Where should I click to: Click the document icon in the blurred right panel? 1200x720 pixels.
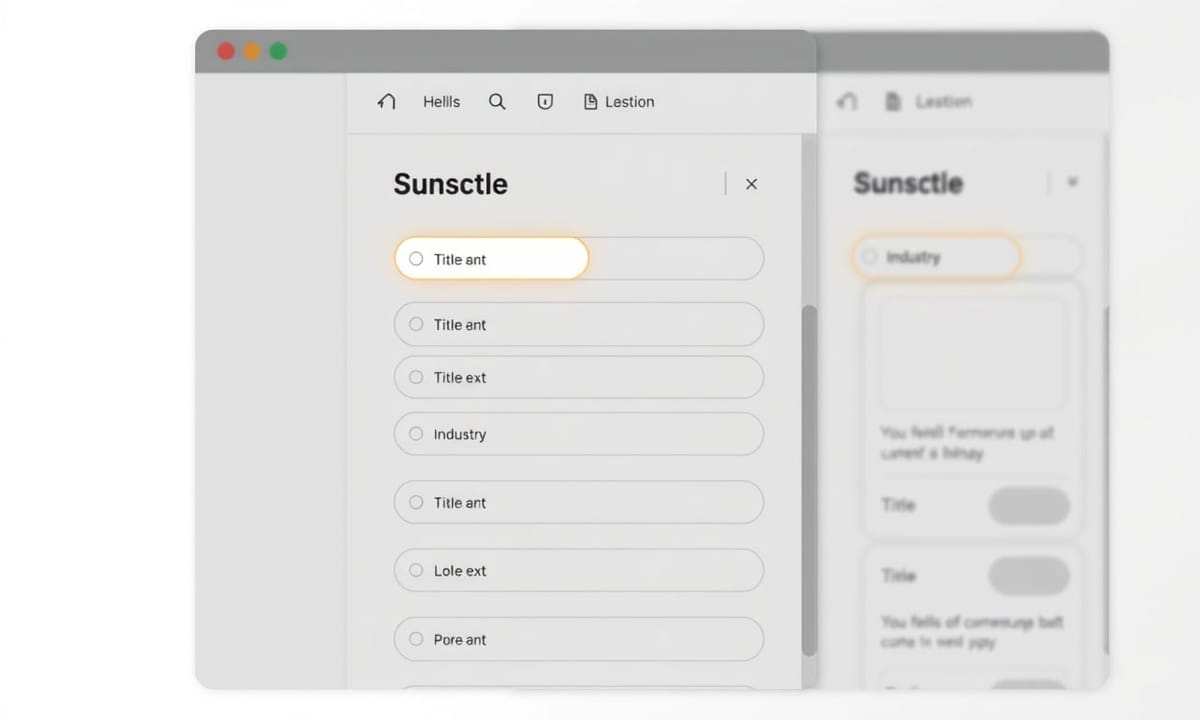[894, 102]
